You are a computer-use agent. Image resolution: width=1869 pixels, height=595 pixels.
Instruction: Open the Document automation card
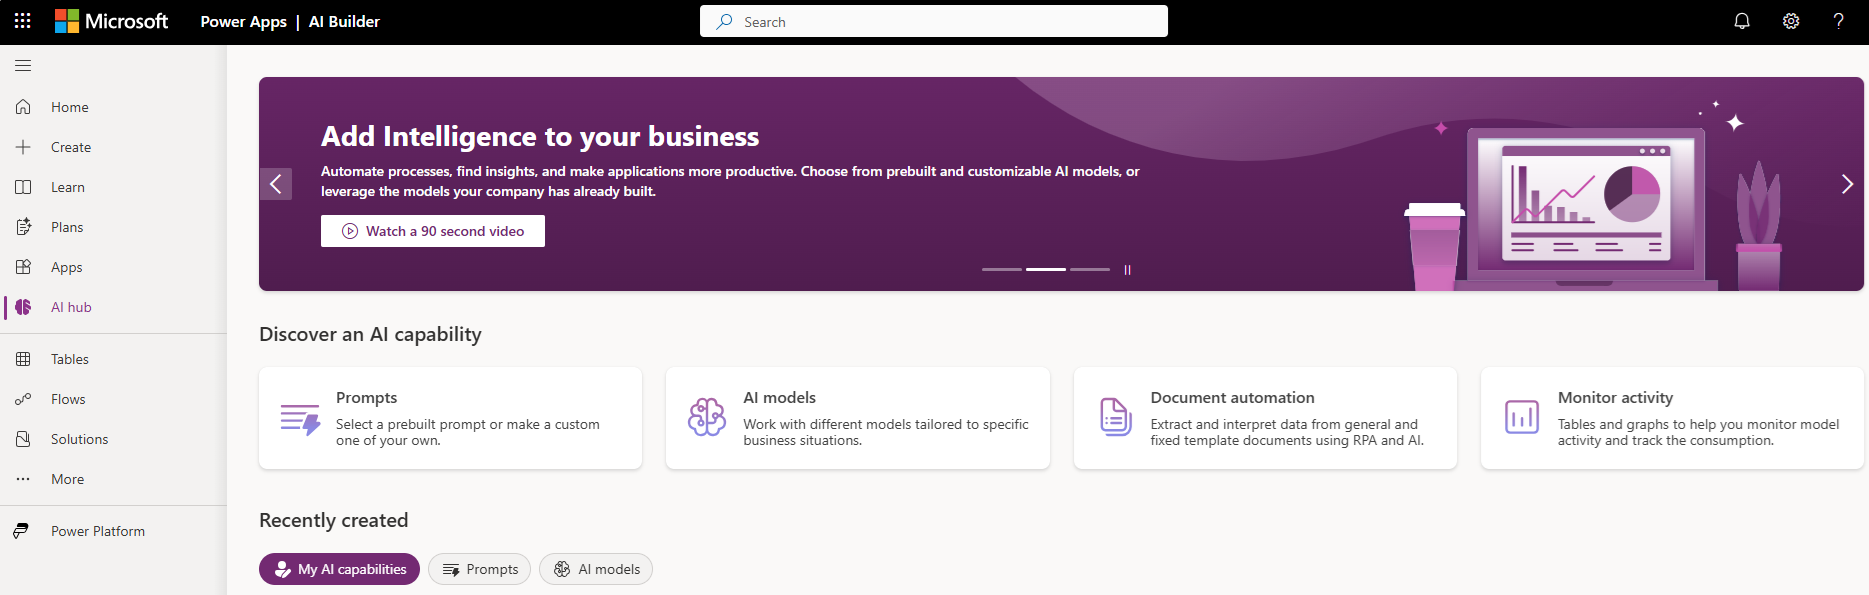(x=1265, y=418)
